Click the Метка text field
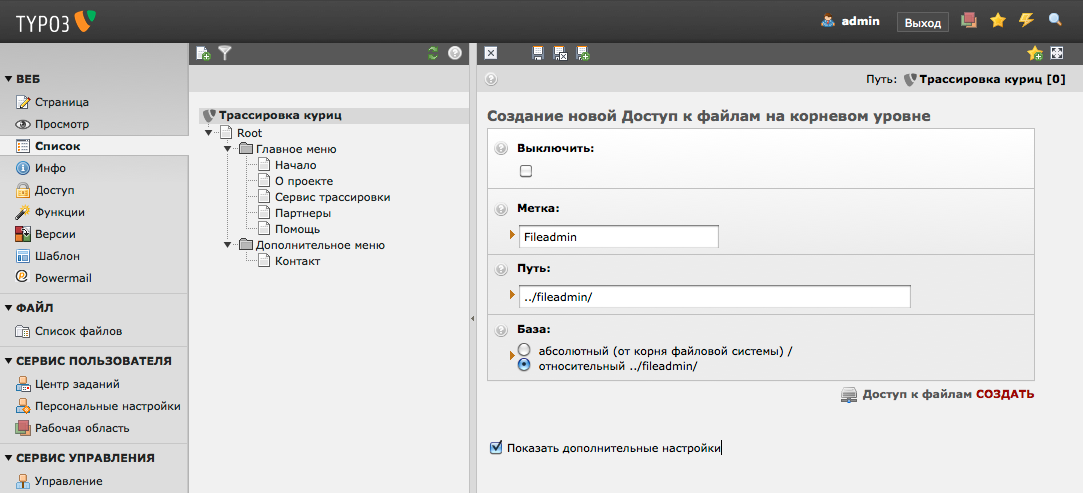 coord(618,237)
